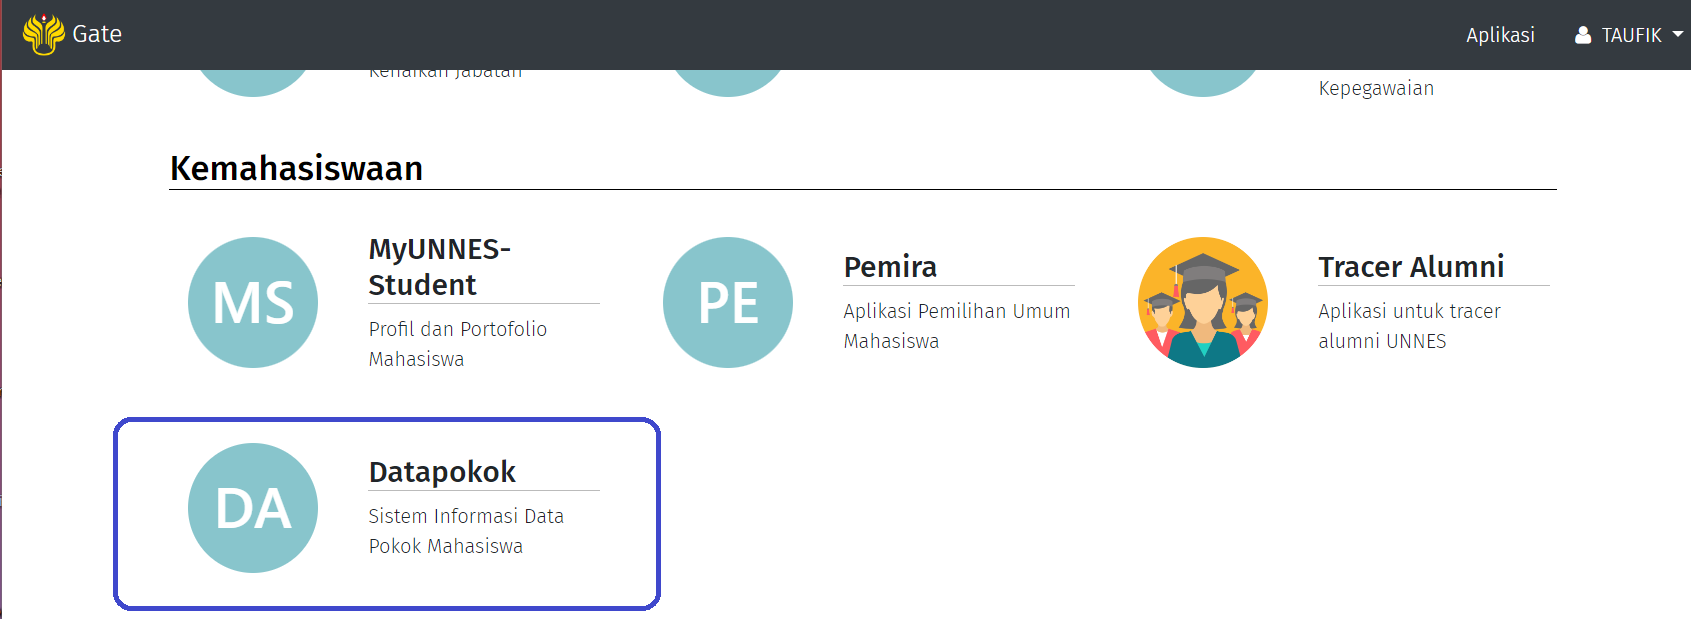The image size is (1691, 619).
Task: Click the user silhouette icon beside TAUFIK
Action: coord(1583,35)
